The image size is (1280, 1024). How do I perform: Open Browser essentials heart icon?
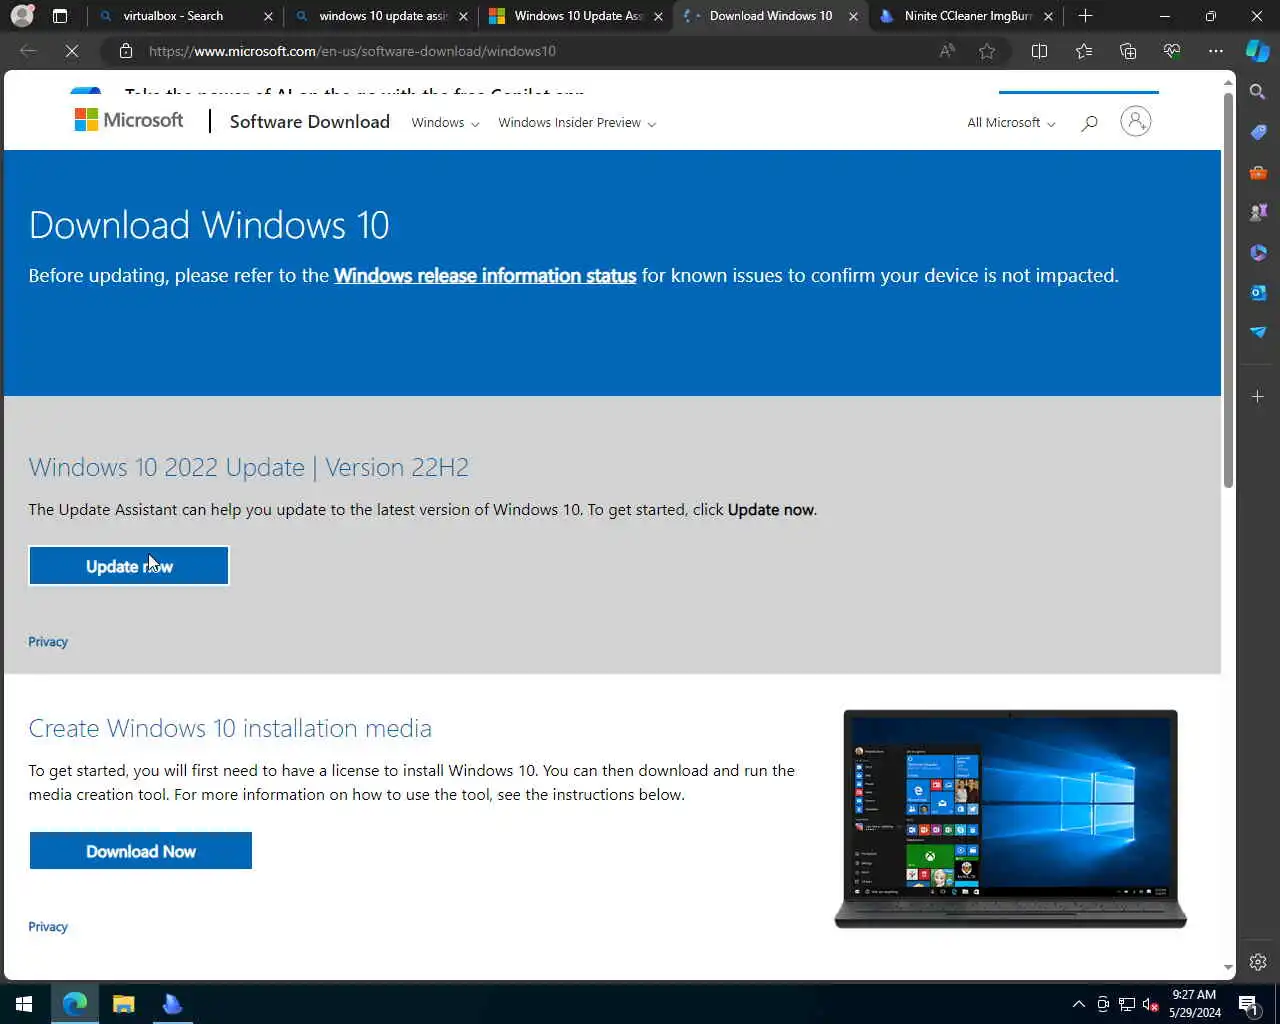point(1172,51)
